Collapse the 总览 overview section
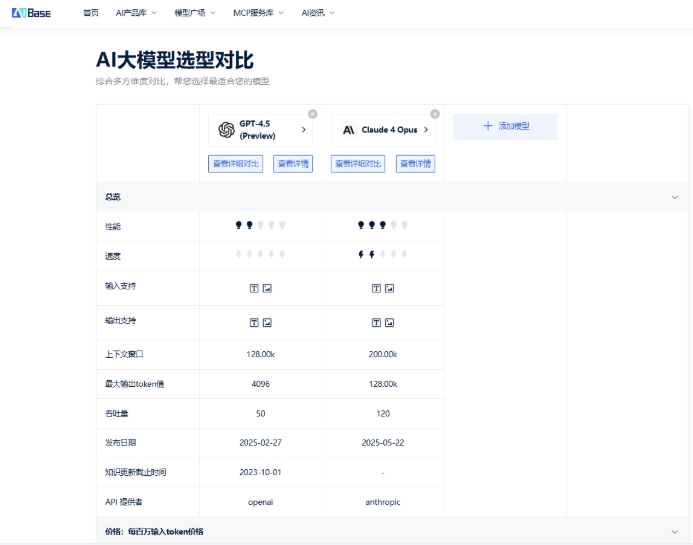Image resolution: width=693 pixels, height=545 pixels. pos(674,197)
